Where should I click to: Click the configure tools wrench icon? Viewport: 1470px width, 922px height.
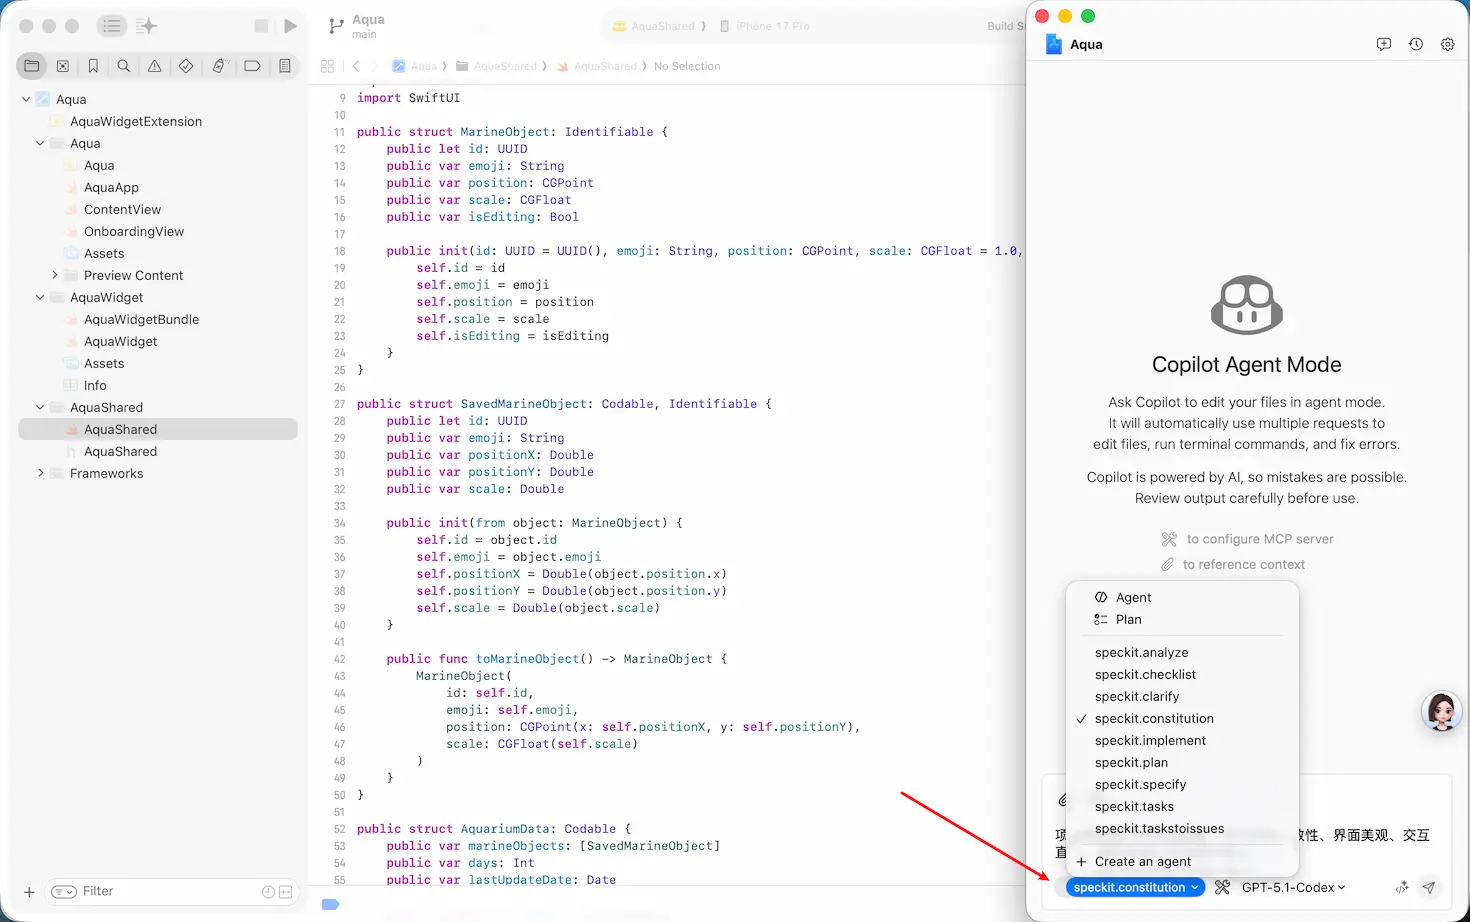pos(1222,887)
